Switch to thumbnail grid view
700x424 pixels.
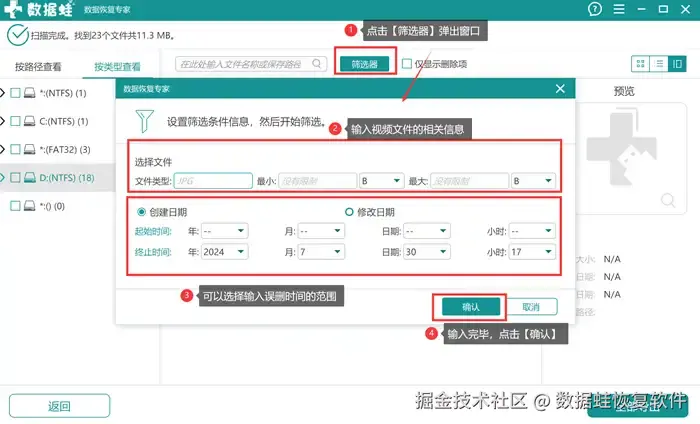pyautogui.click(x=641, y=64)
